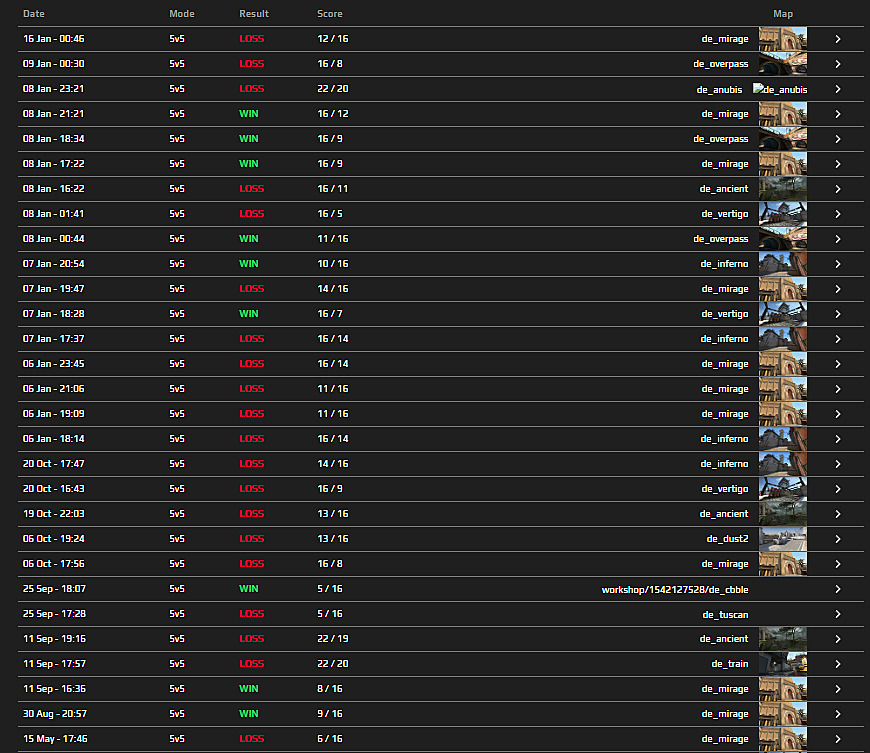Screen dimensions: 870x753
Task: Expand the 16 Jan 00:46 match chevron
Action: [837, 39]
